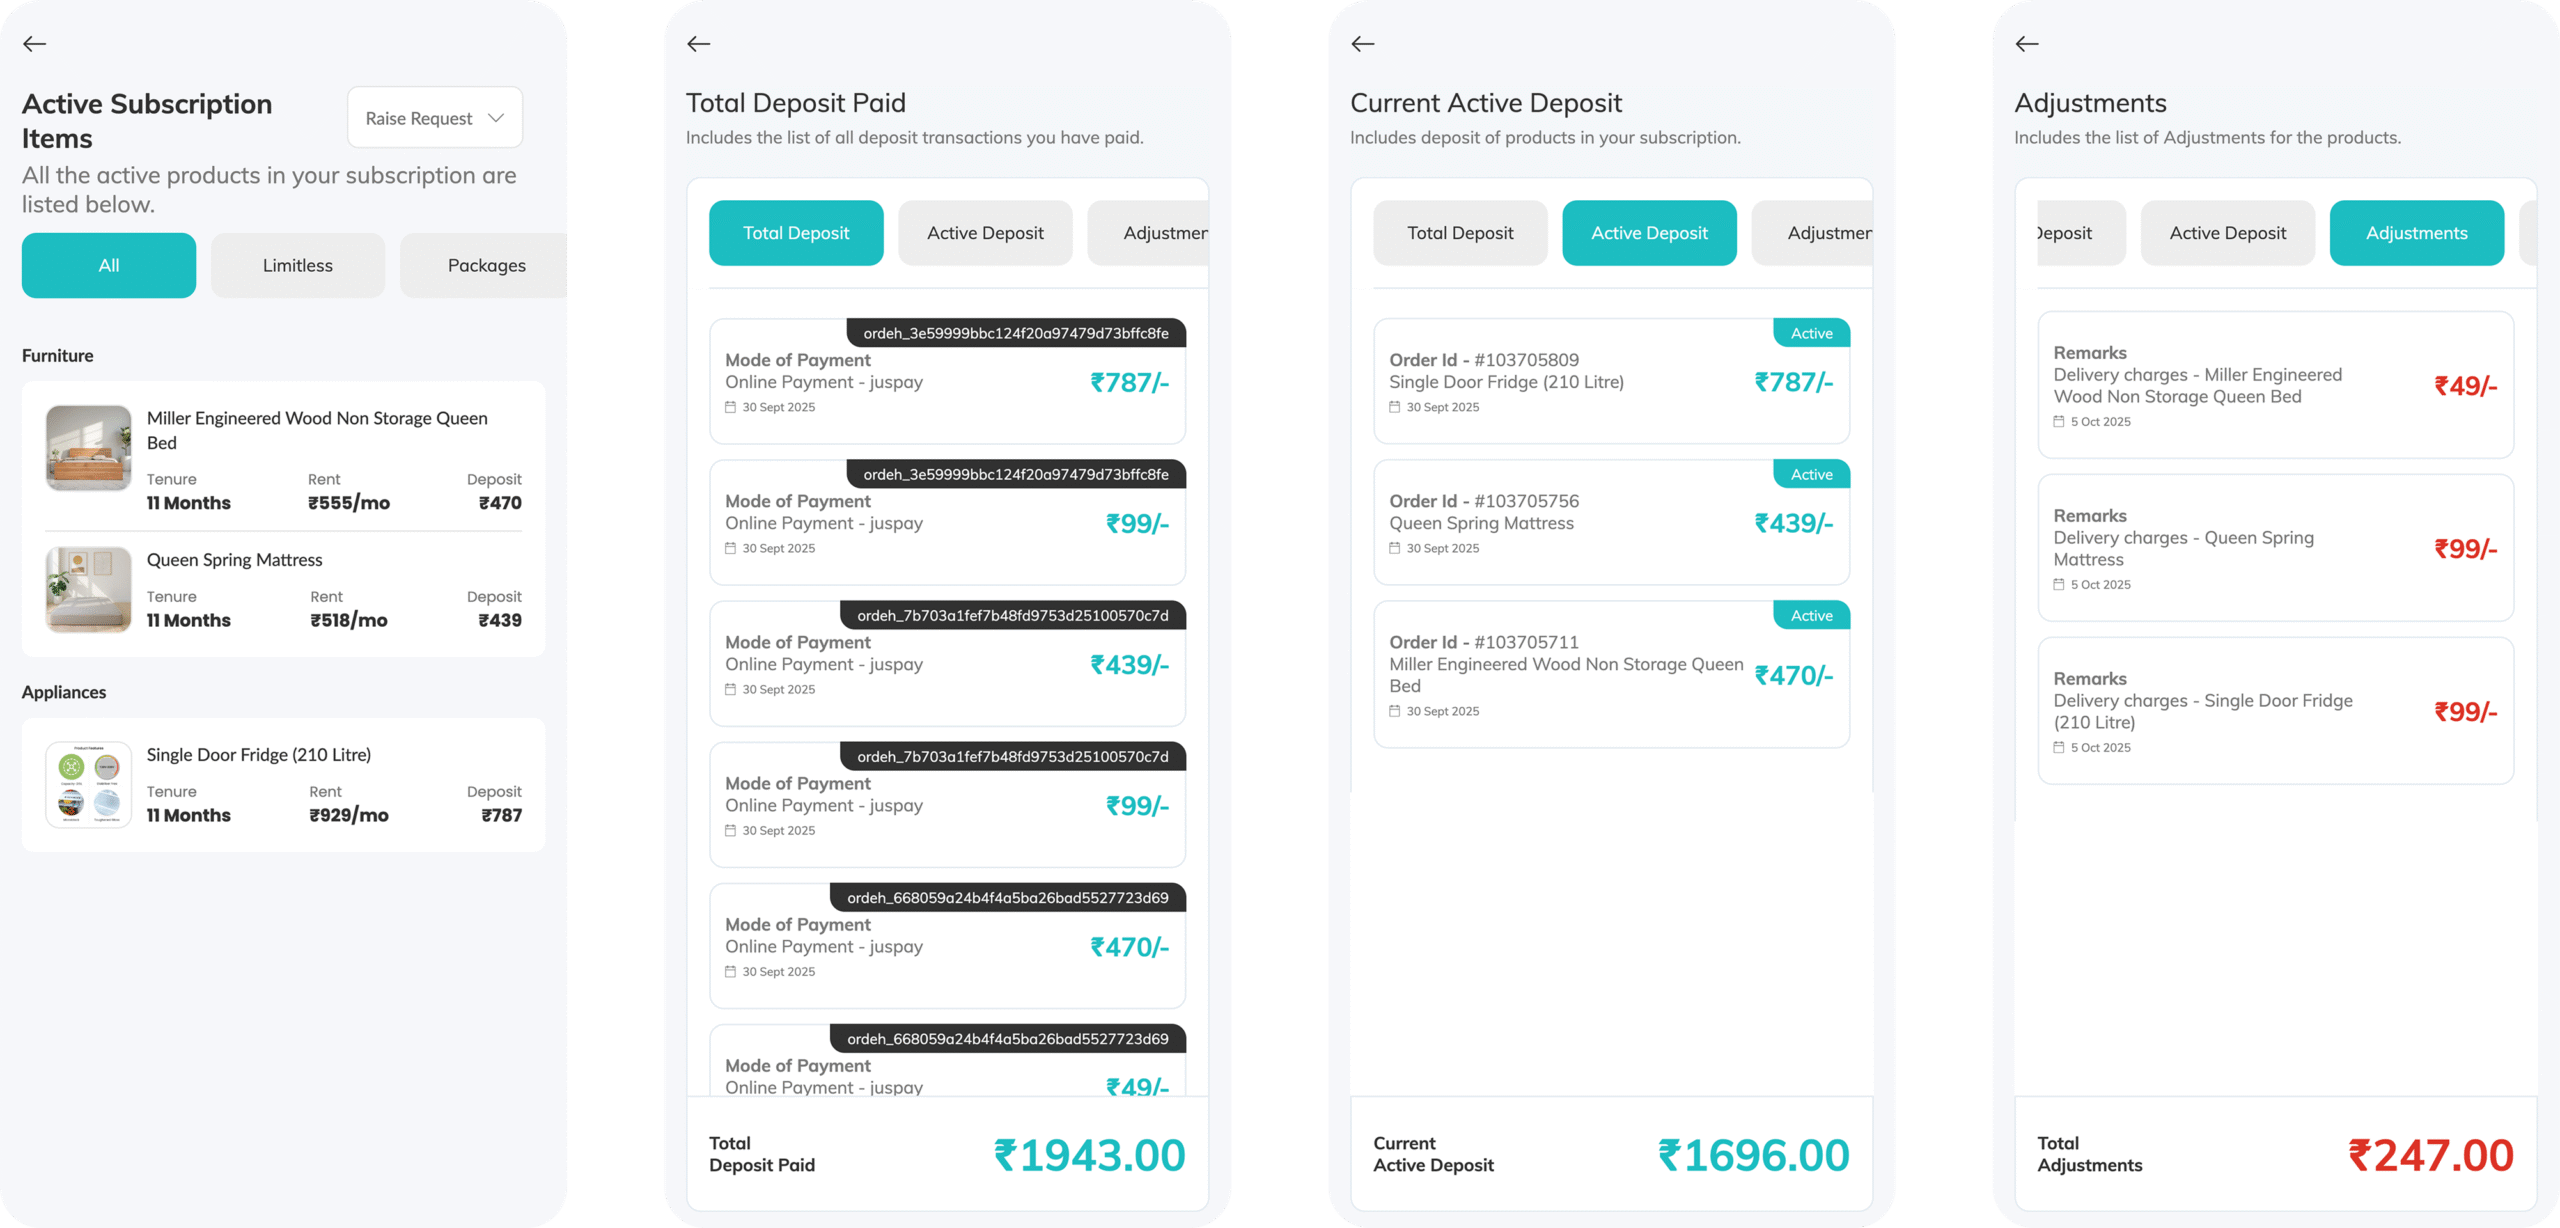Click Queen Spring Mattress product name
The image size is (2560, 1228).
(x=235, y=560)
